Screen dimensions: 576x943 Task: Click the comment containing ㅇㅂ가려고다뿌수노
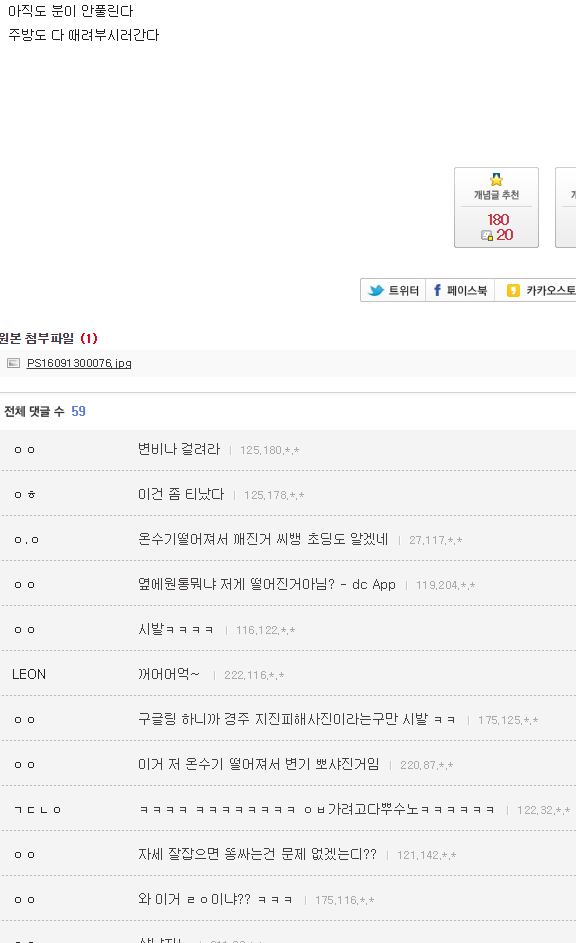(x=316, y=809)
